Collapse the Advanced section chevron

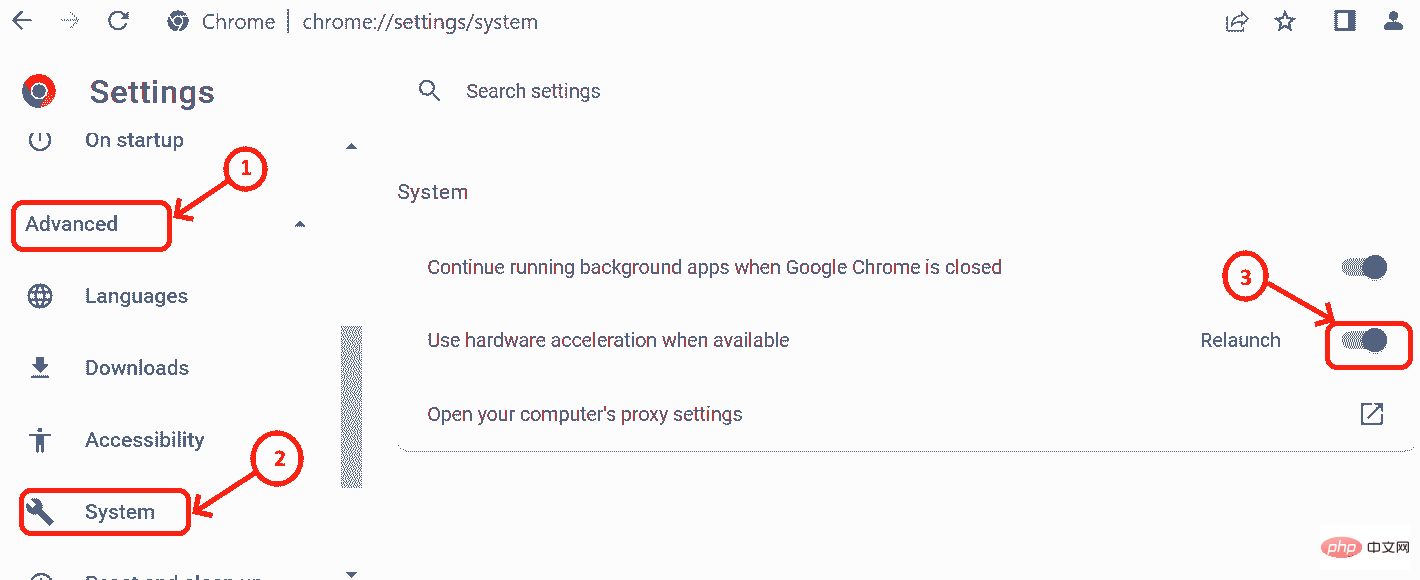(x=299, y=226)
